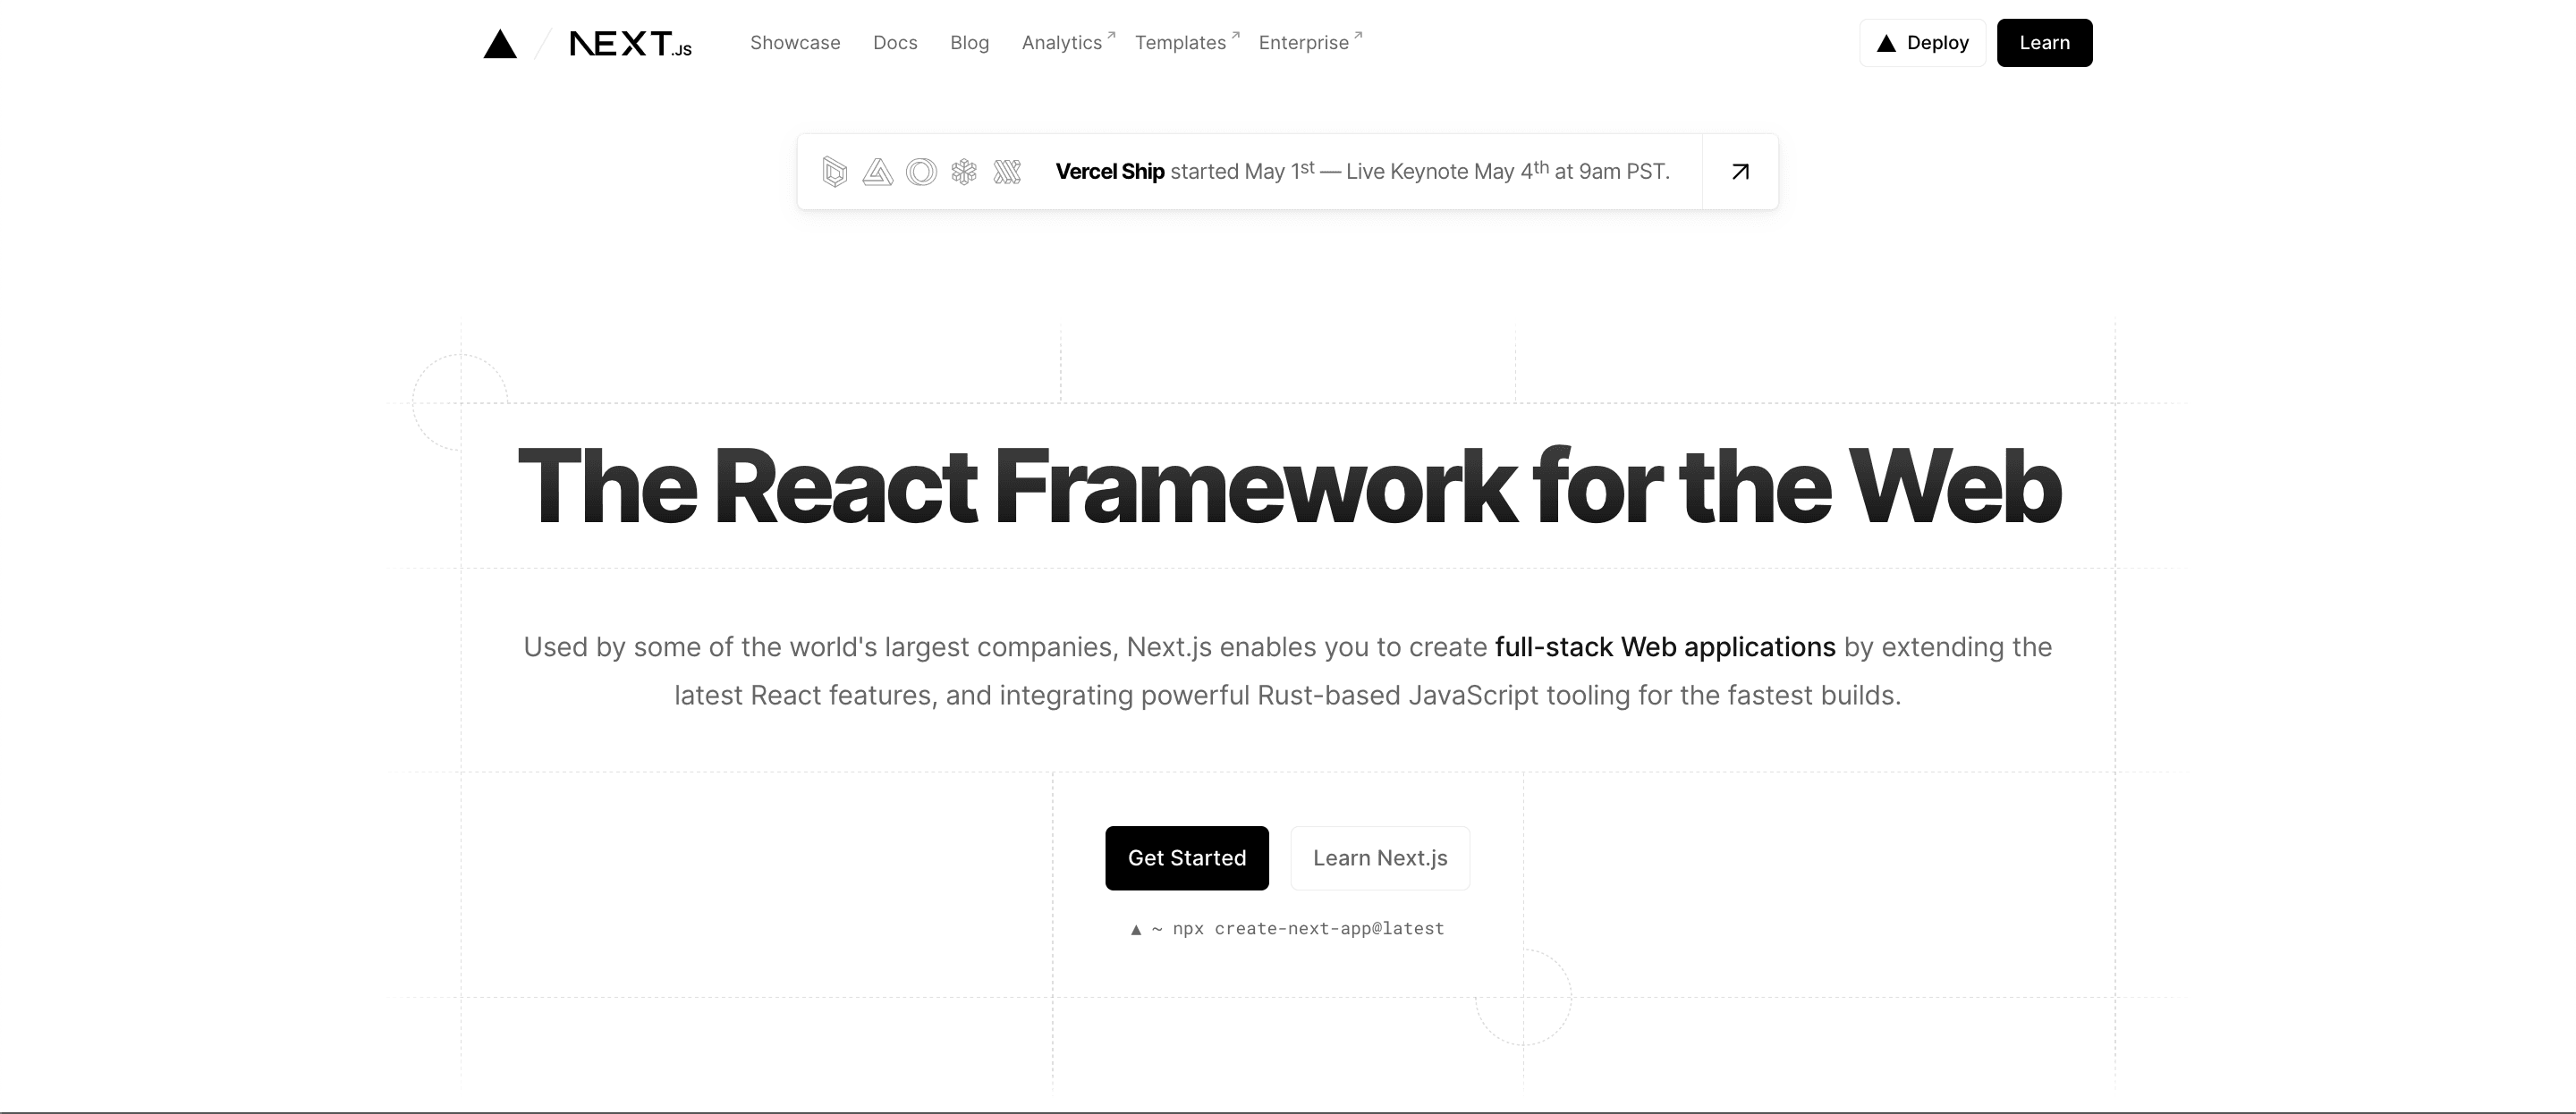Click the deploy triangle icon button
Viewport: 2576px width, 1114px height.
1887,43
